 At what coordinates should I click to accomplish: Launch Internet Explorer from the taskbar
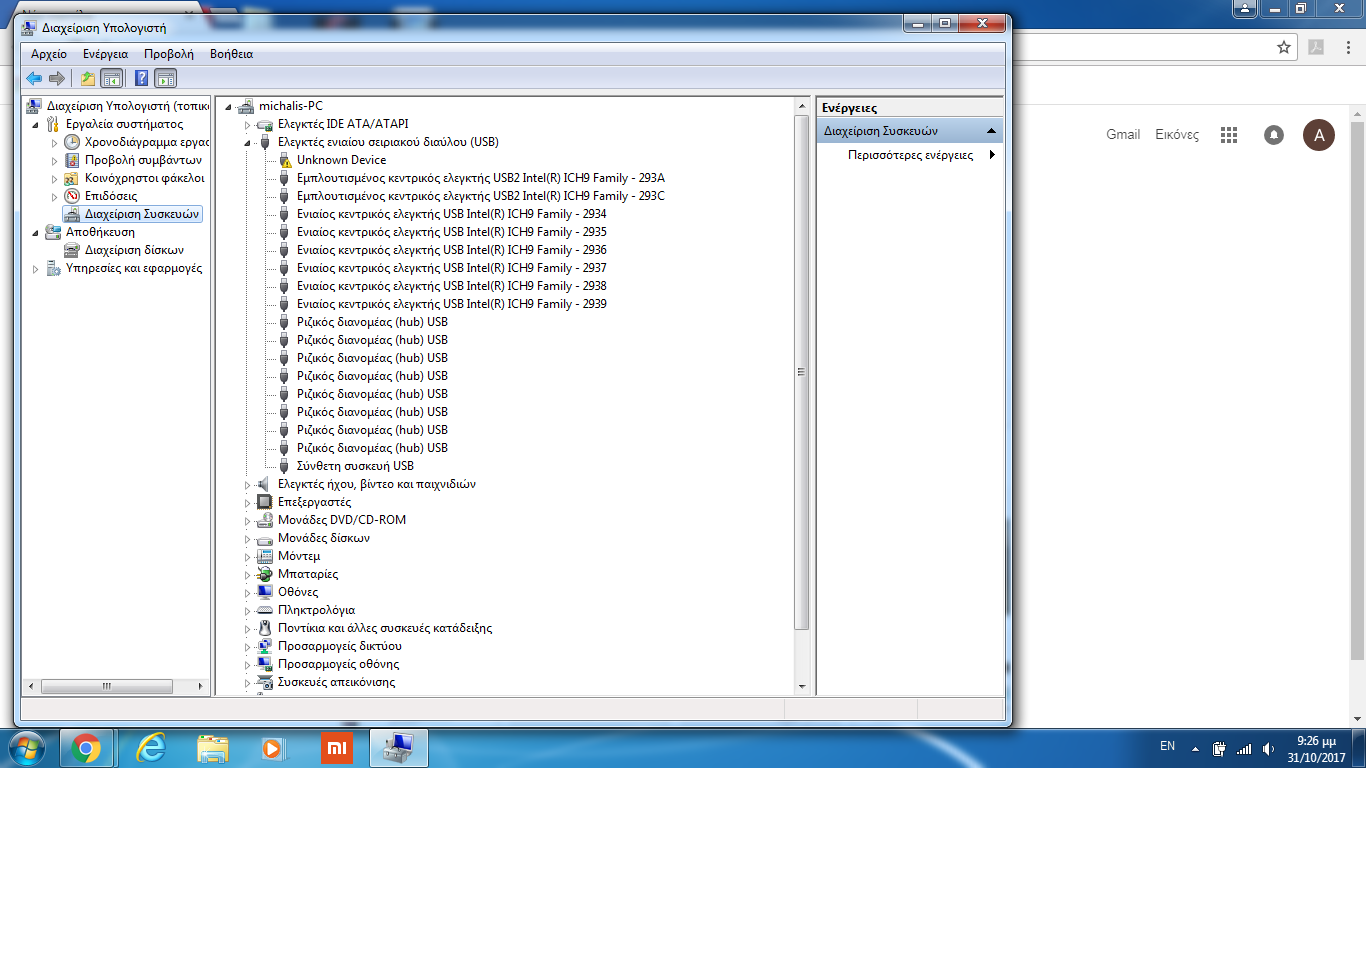[151, 748]
